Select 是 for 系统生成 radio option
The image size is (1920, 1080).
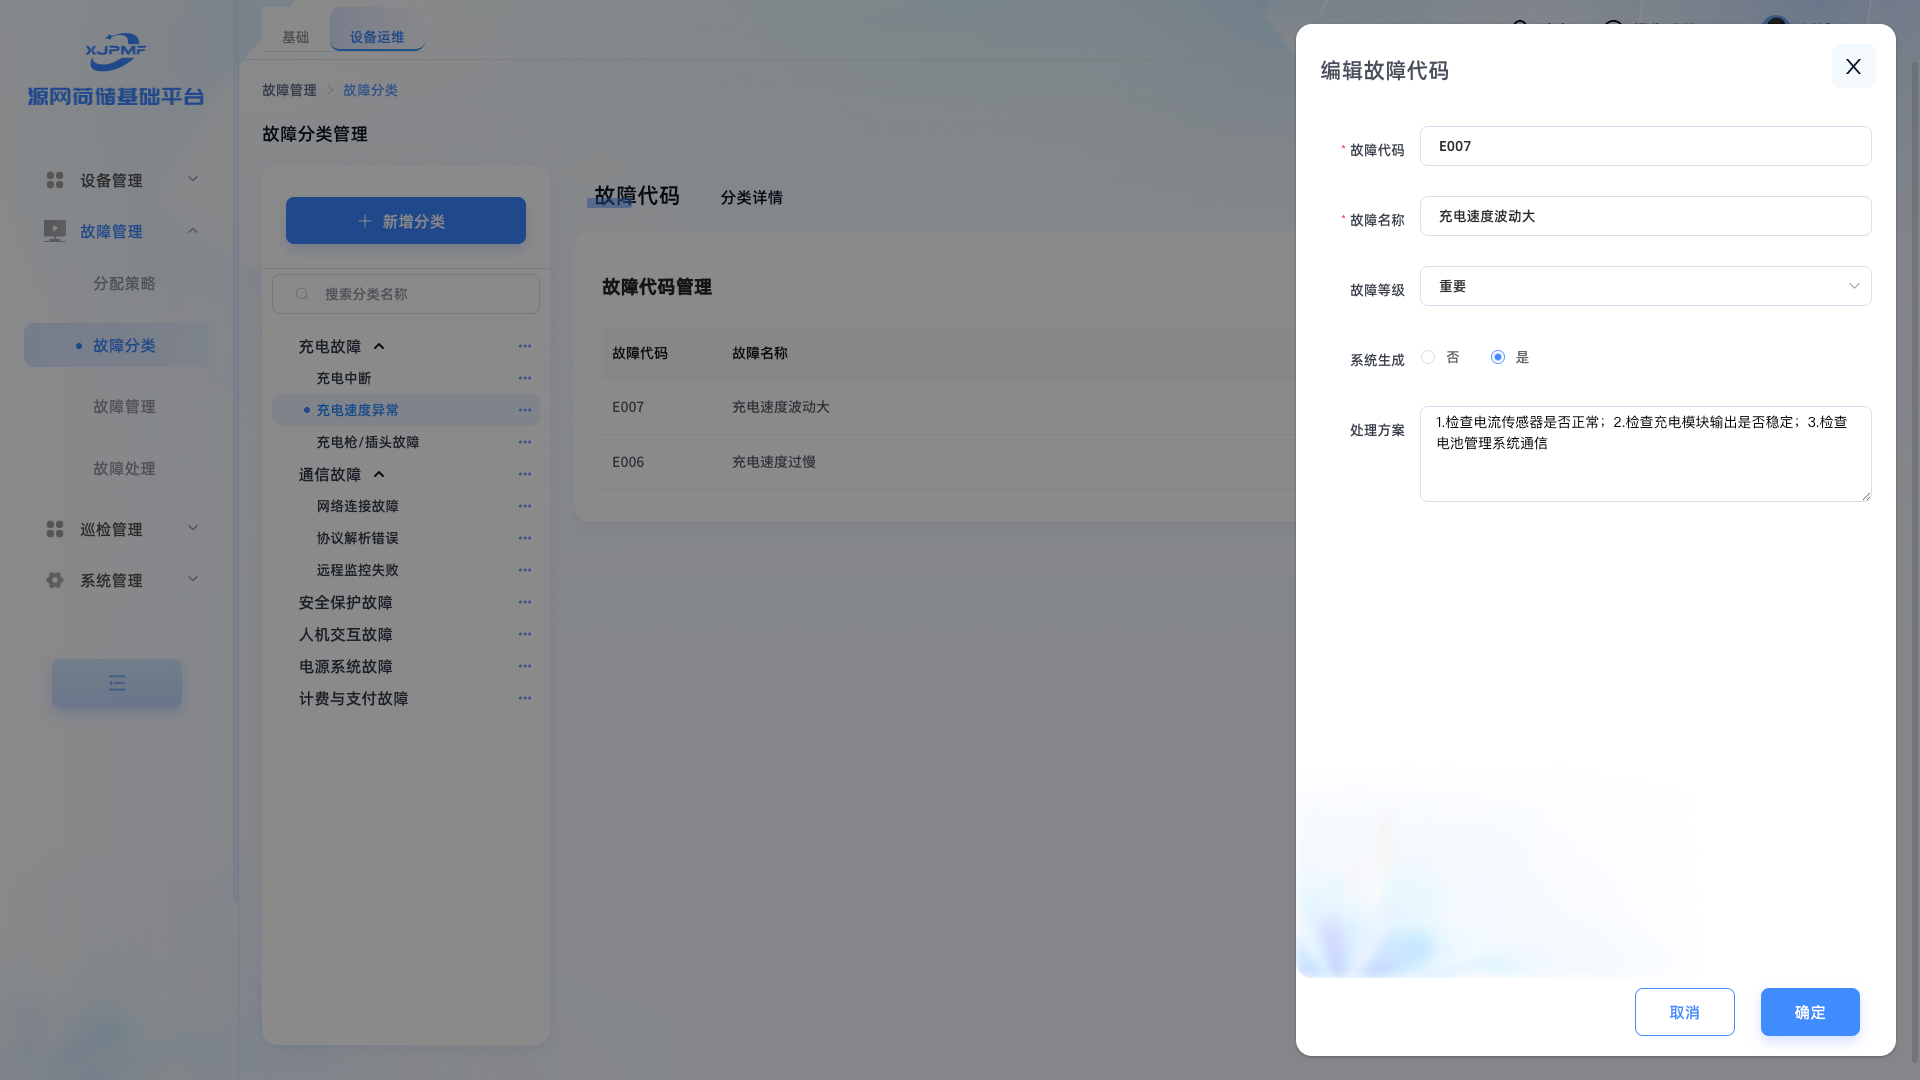[1498, 357]
